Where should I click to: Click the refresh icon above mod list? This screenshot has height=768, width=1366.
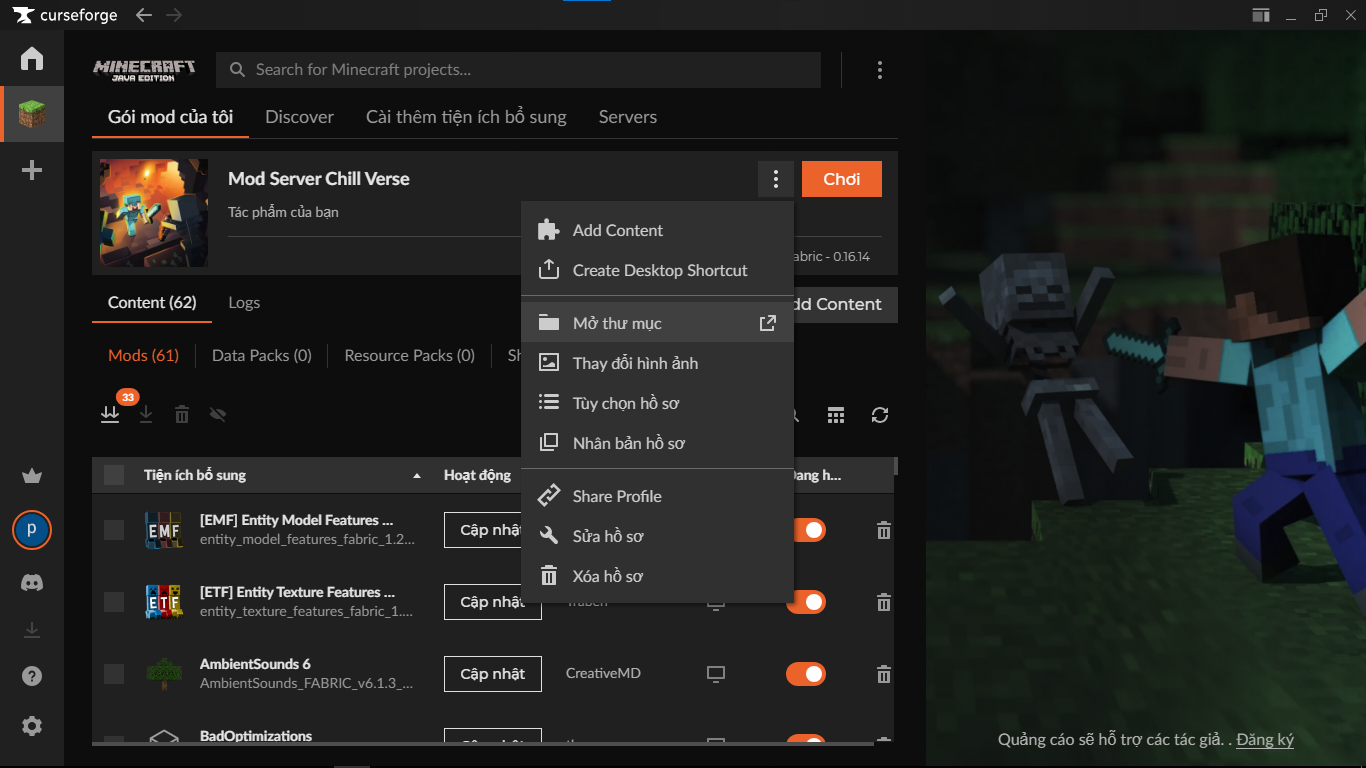[x=880, y=415]
